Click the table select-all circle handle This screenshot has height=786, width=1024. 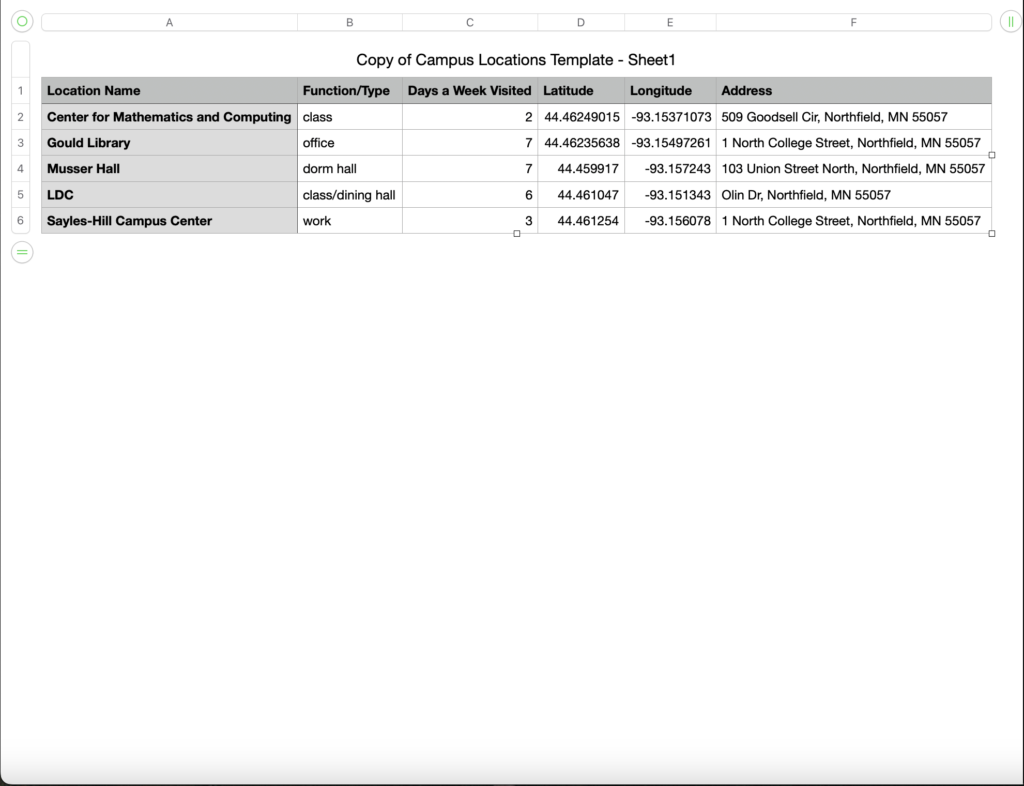(x=22, y=22)
